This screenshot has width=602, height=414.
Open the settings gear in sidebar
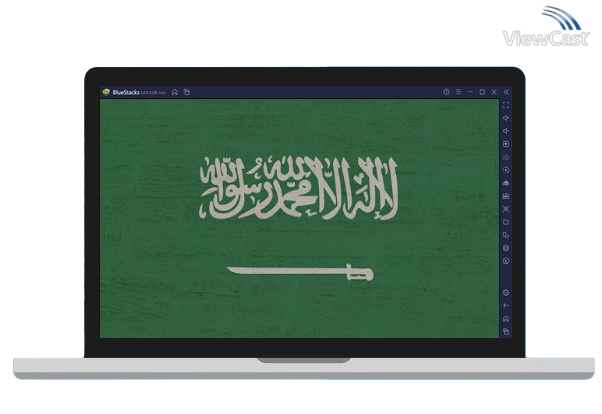[506, 293]
